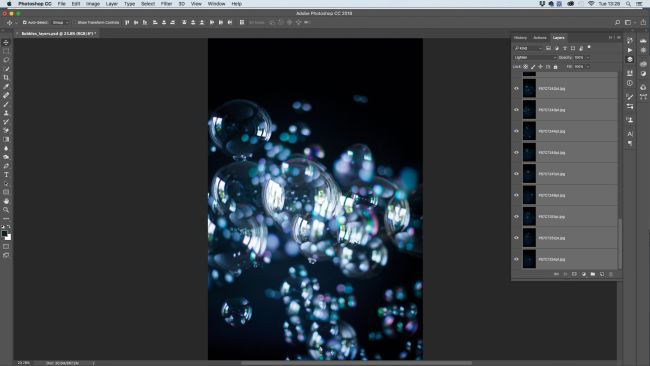
Task: Open the Filter menu
Action: (166, 4)
